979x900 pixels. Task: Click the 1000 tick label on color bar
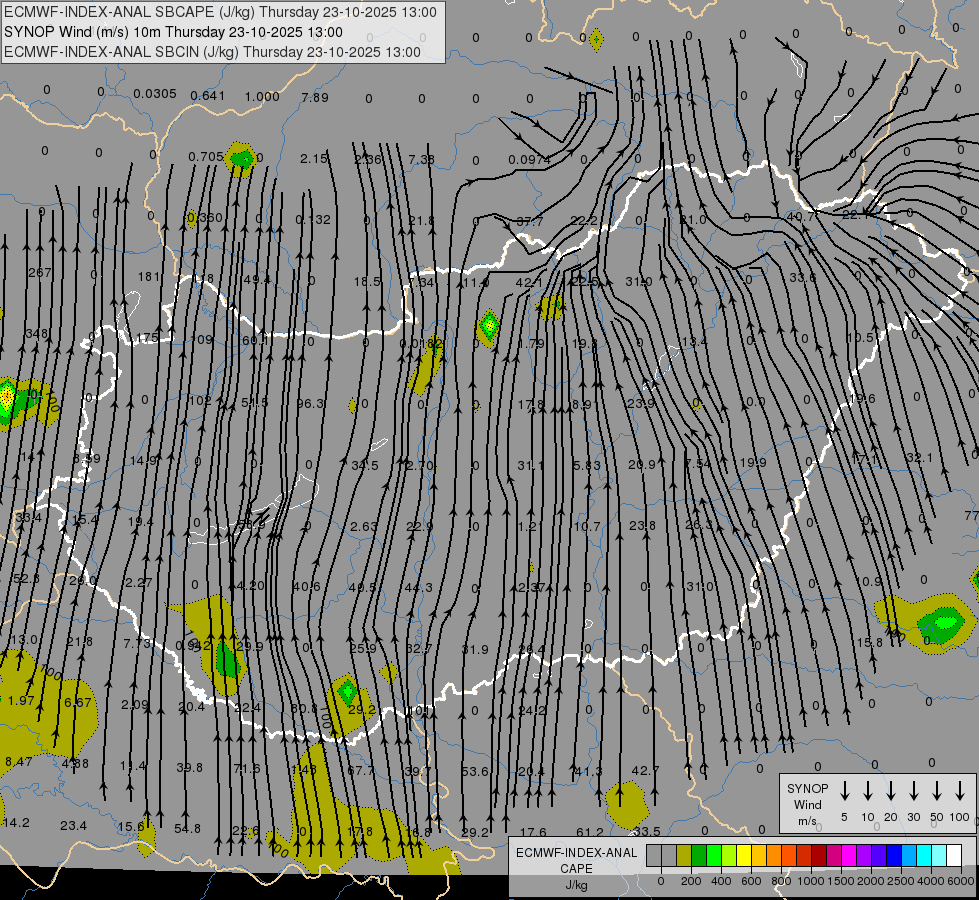point(810,881)
